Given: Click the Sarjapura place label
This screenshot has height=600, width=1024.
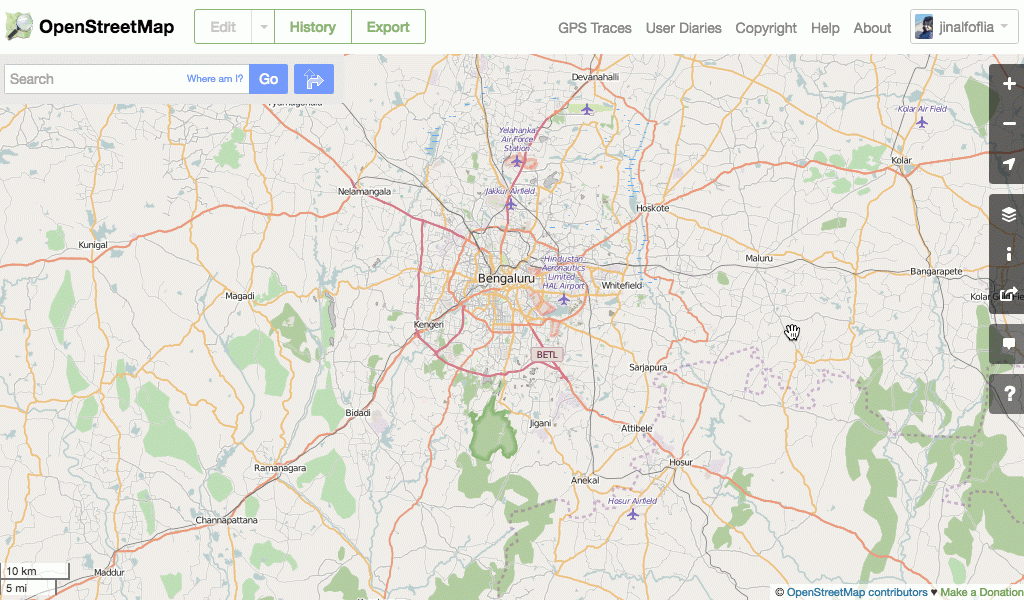Looking at the screenshot, I should pos(648,368).
